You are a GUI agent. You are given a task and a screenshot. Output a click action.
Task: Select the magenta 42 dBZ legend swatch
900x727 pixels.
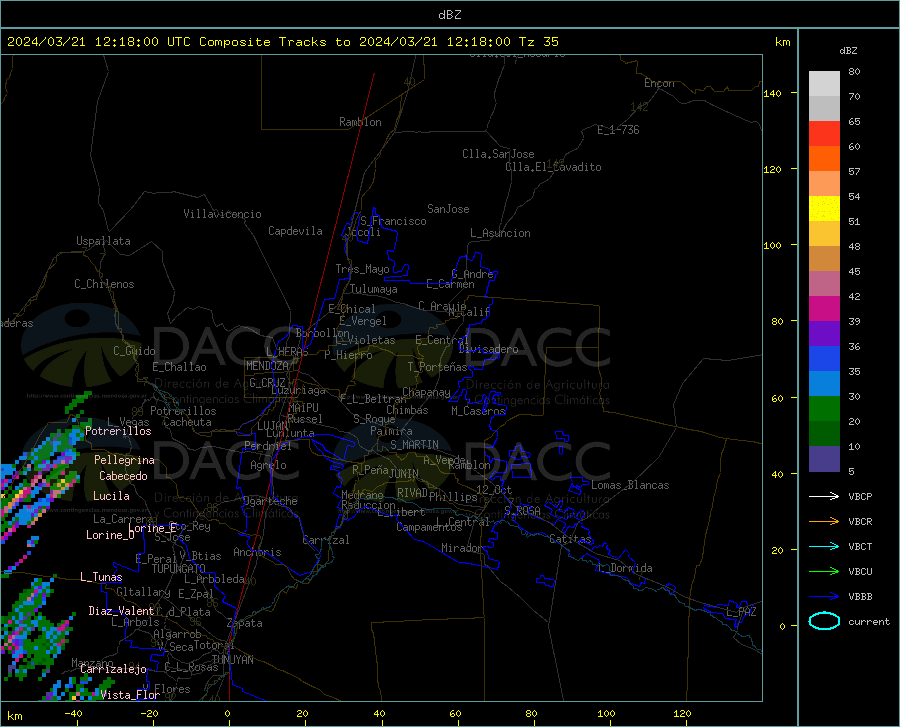tap(824, 308)
